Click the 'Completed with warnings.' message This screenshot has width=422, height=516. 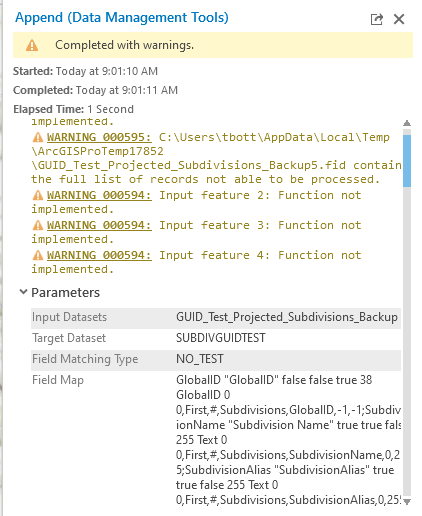[x=124, y=45]
